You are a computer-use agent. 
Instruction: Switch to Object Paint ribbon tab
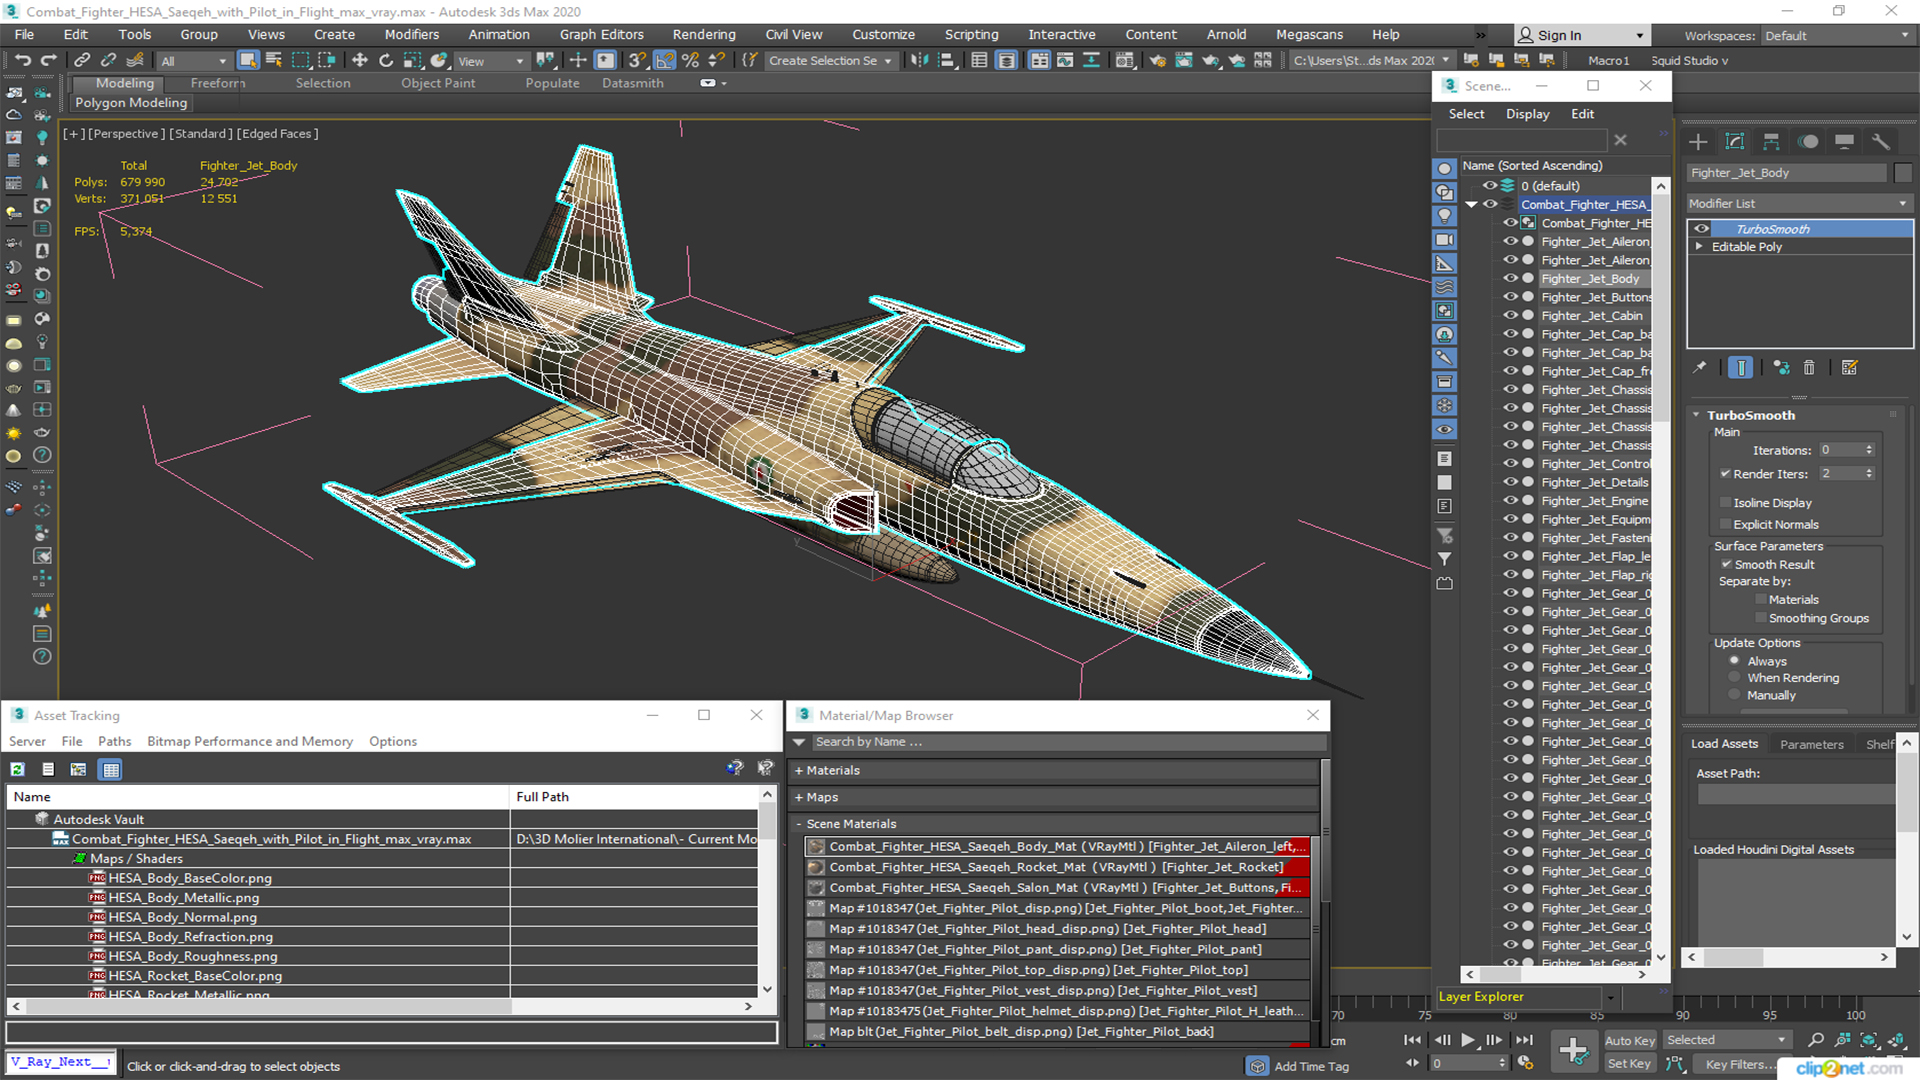click(x=437, y=83)
